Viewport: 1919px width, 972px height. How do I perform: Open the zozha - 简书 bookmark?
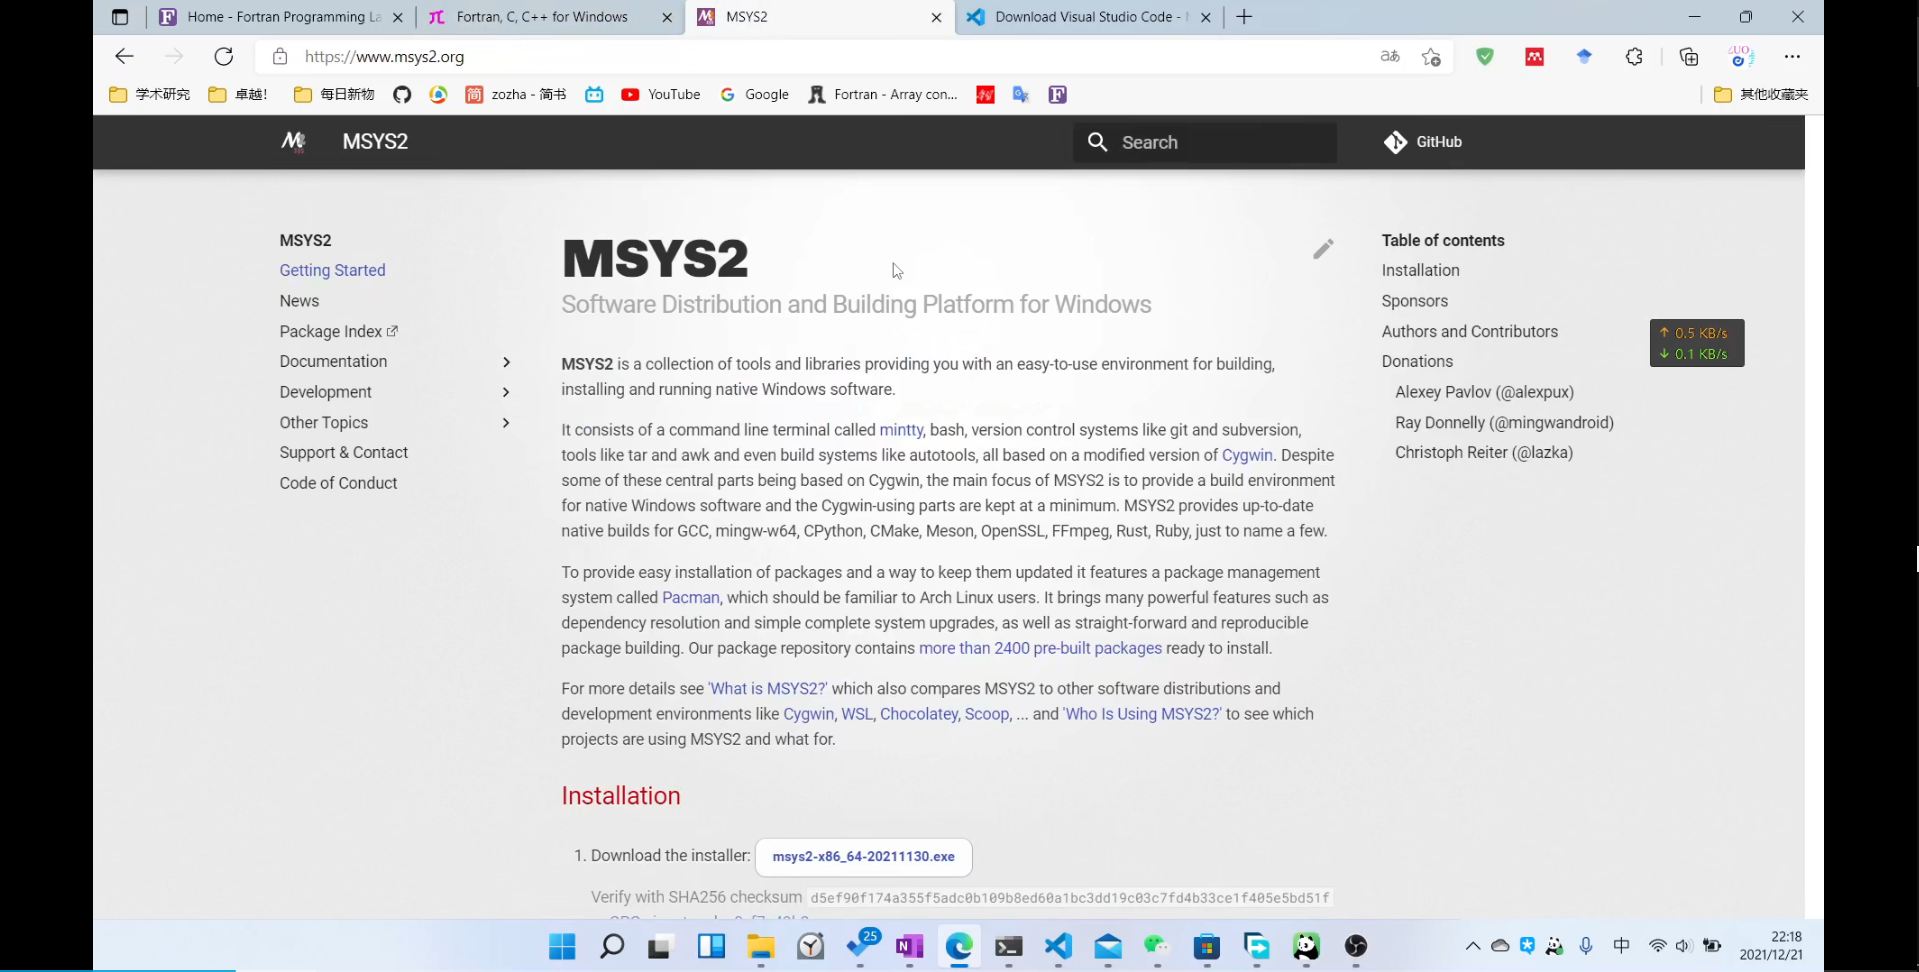pos(516,95)
